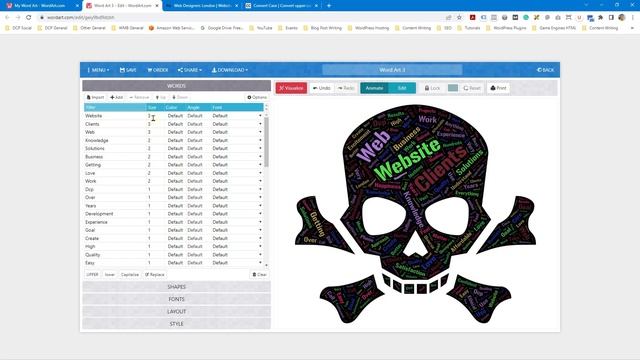Open the MENU dropdown in blue bar
The height and width of the screenshot is (360, 640).
[x=98, y=70]
